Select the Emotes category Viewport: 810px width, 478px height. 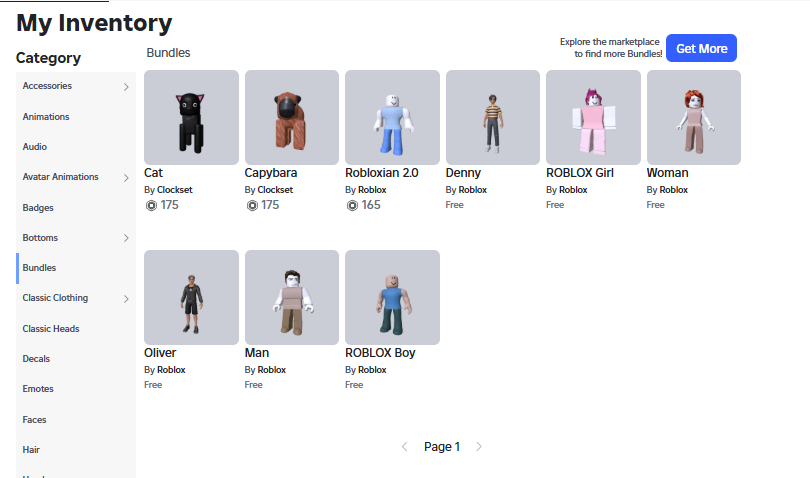[x=76, y=389]
